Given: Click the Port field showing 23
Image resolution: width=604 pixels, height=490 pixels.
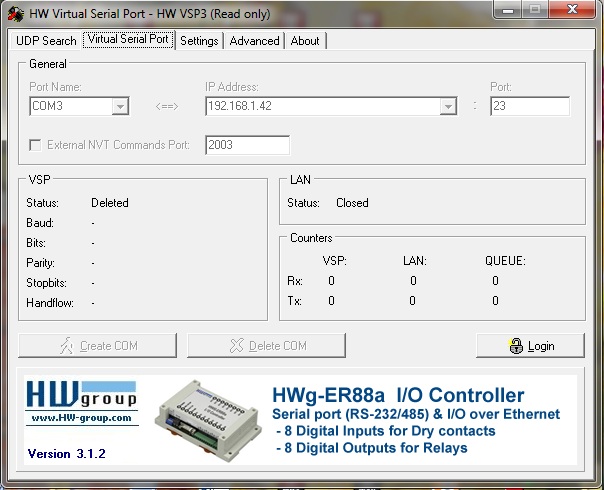Looking at the screenshot, I should (530, 106).
